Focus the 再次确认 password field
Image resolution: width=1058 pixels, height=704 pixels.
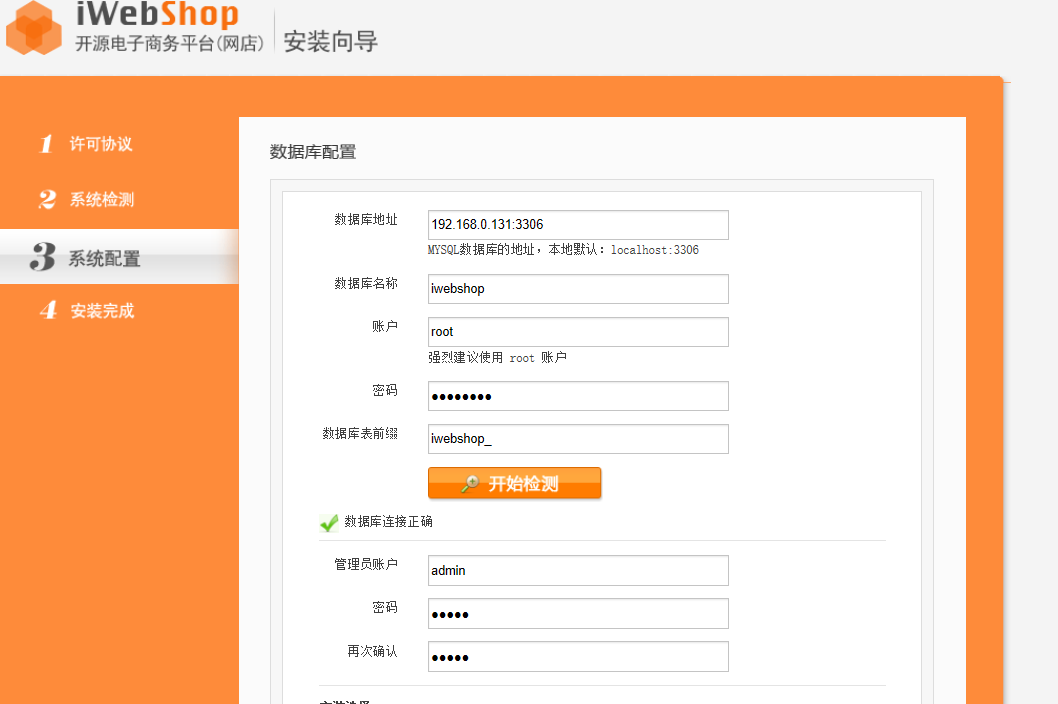pos(578,657)
